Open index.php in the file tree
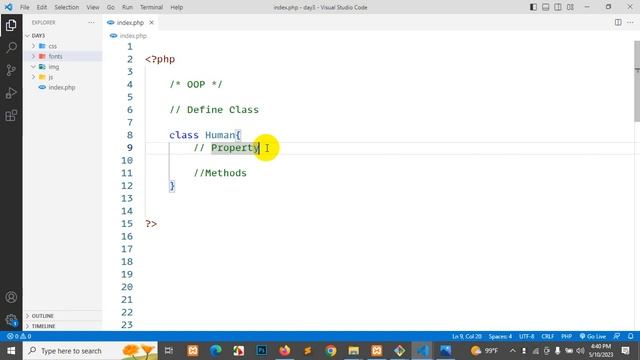640x360 pixels. point(62,87)
